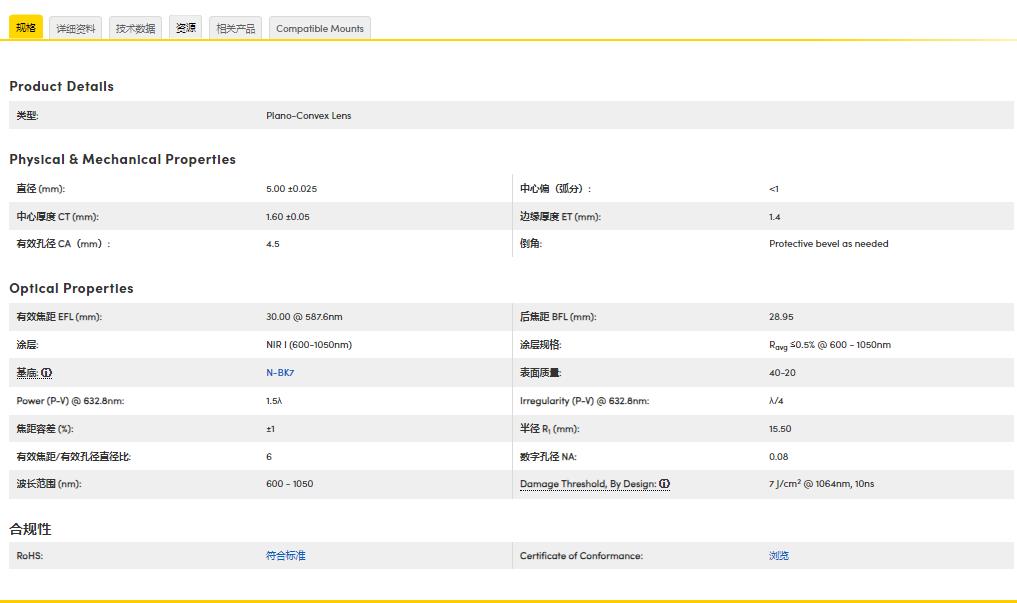Screen dimensions: 1017x603
Task: Click the Optical Properties heading
Action: coord(71,288)
